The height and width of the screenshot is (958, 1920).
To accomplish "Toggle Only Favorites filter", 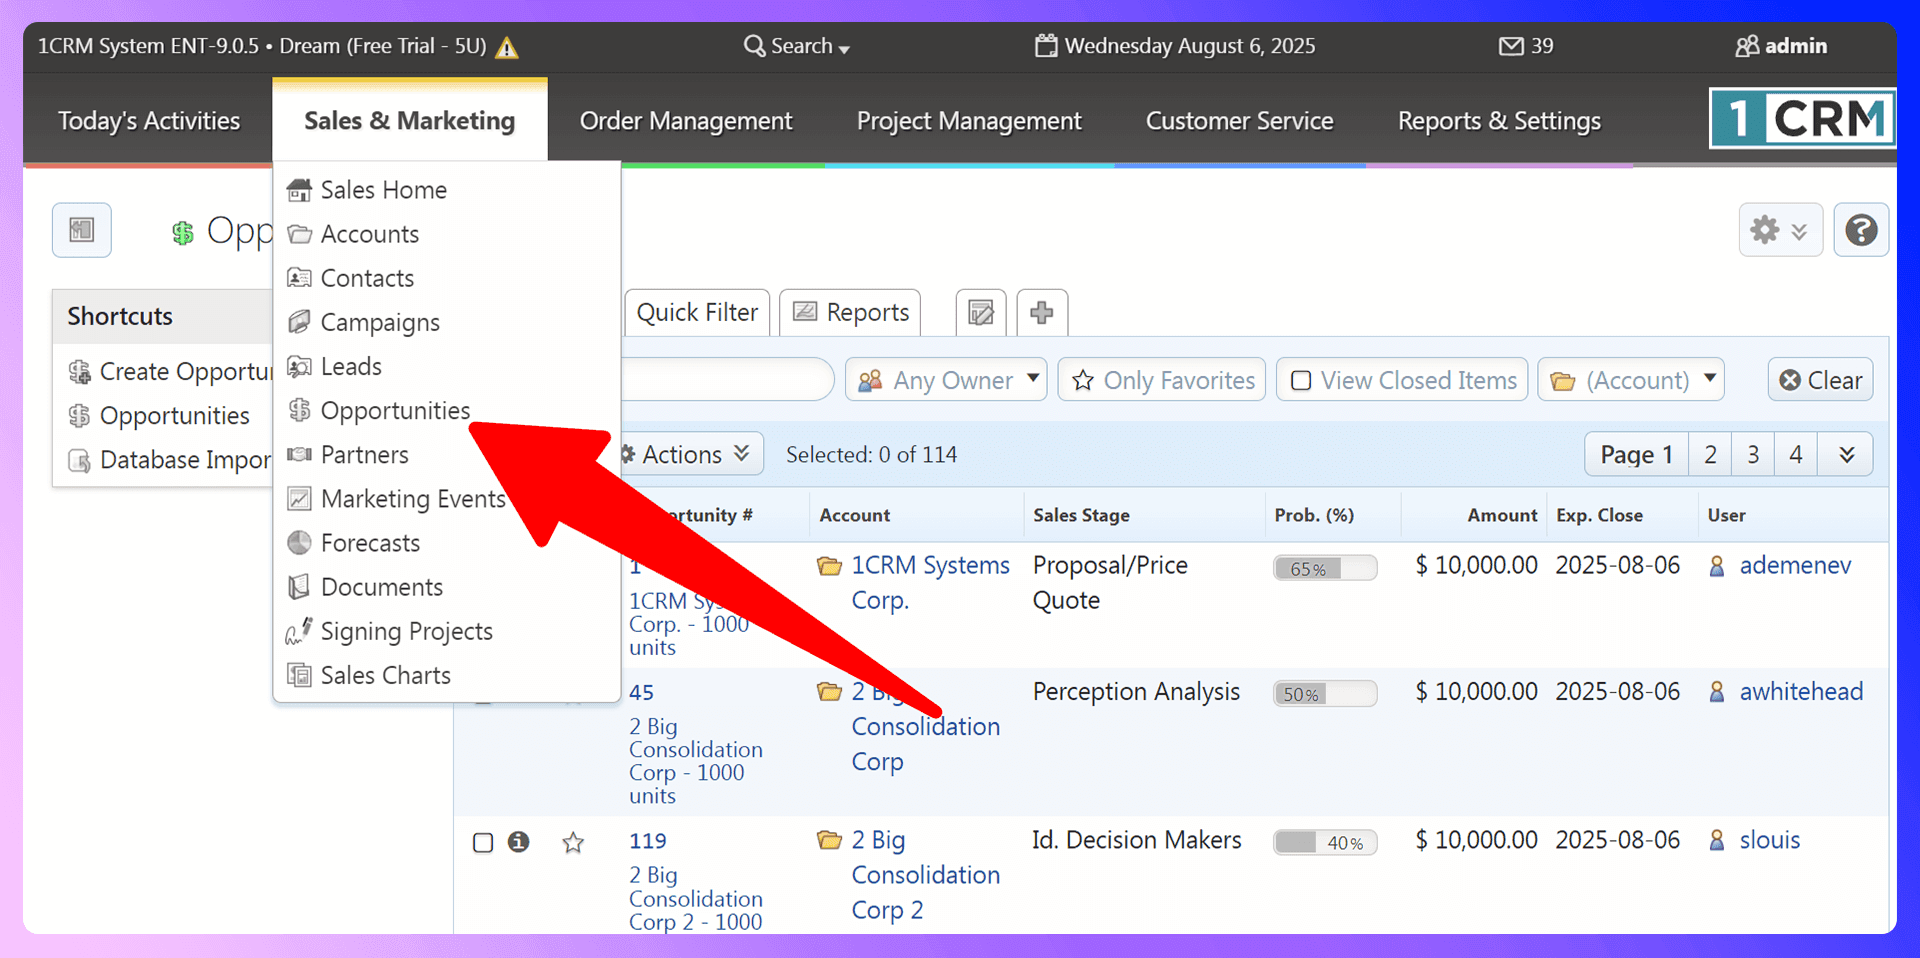I will [x=1162, y=380].
